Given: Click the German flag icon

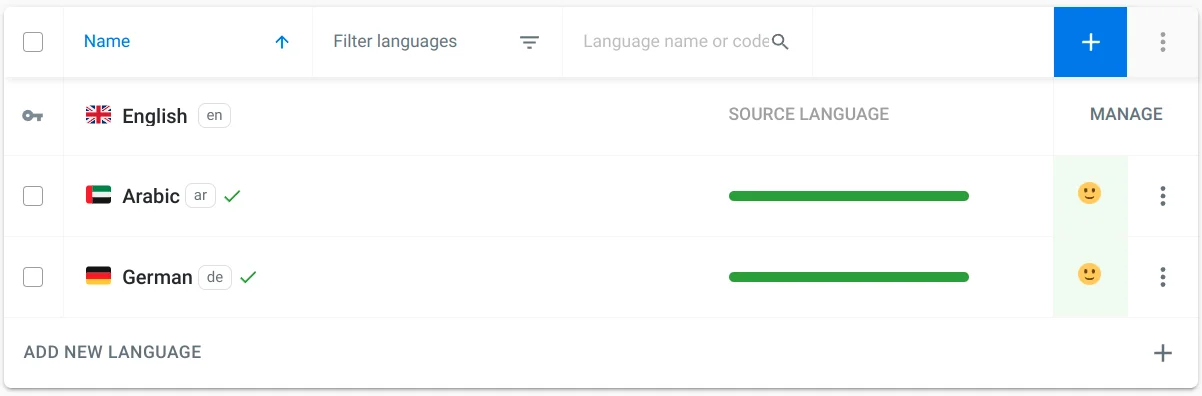Looking at the screenshot, I should tap(98, 276).
